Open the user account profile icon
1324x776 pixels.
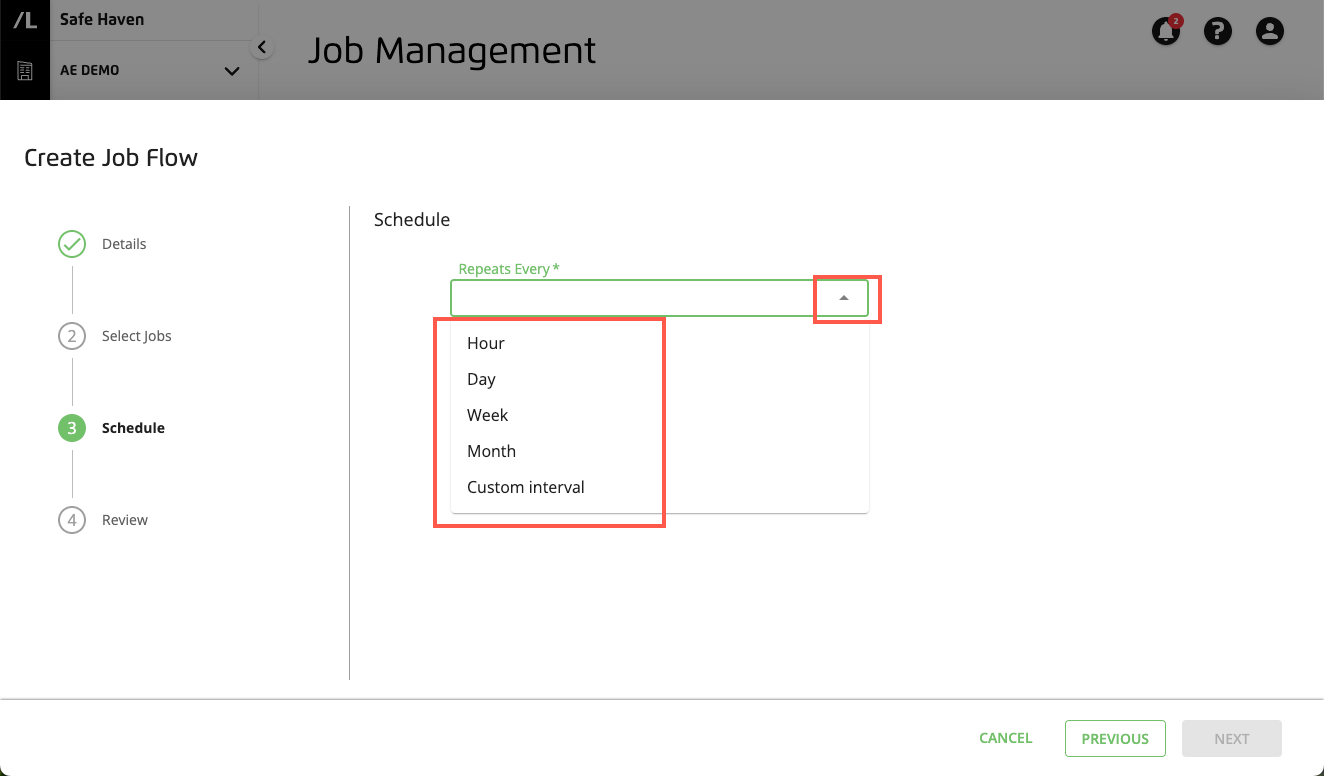[1270, 31]
